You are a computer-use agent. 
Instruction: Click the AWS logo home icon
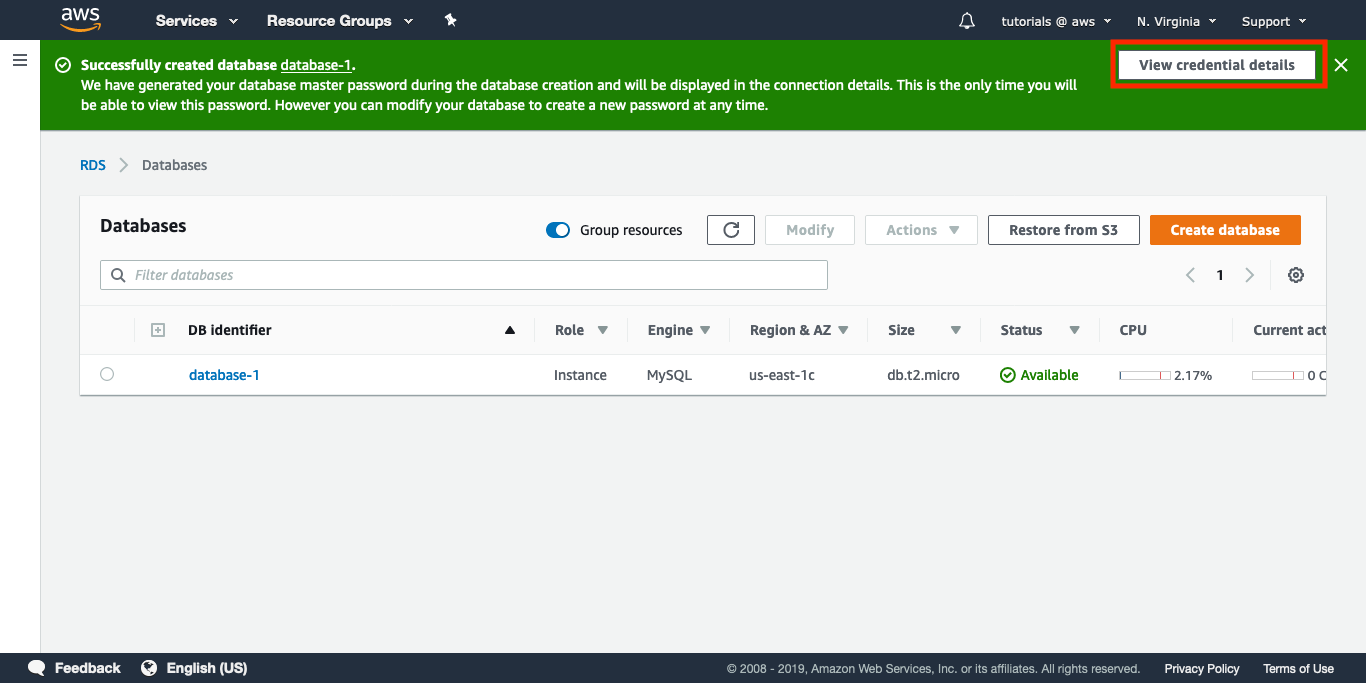pyautogui.click(x=81, y=19)
